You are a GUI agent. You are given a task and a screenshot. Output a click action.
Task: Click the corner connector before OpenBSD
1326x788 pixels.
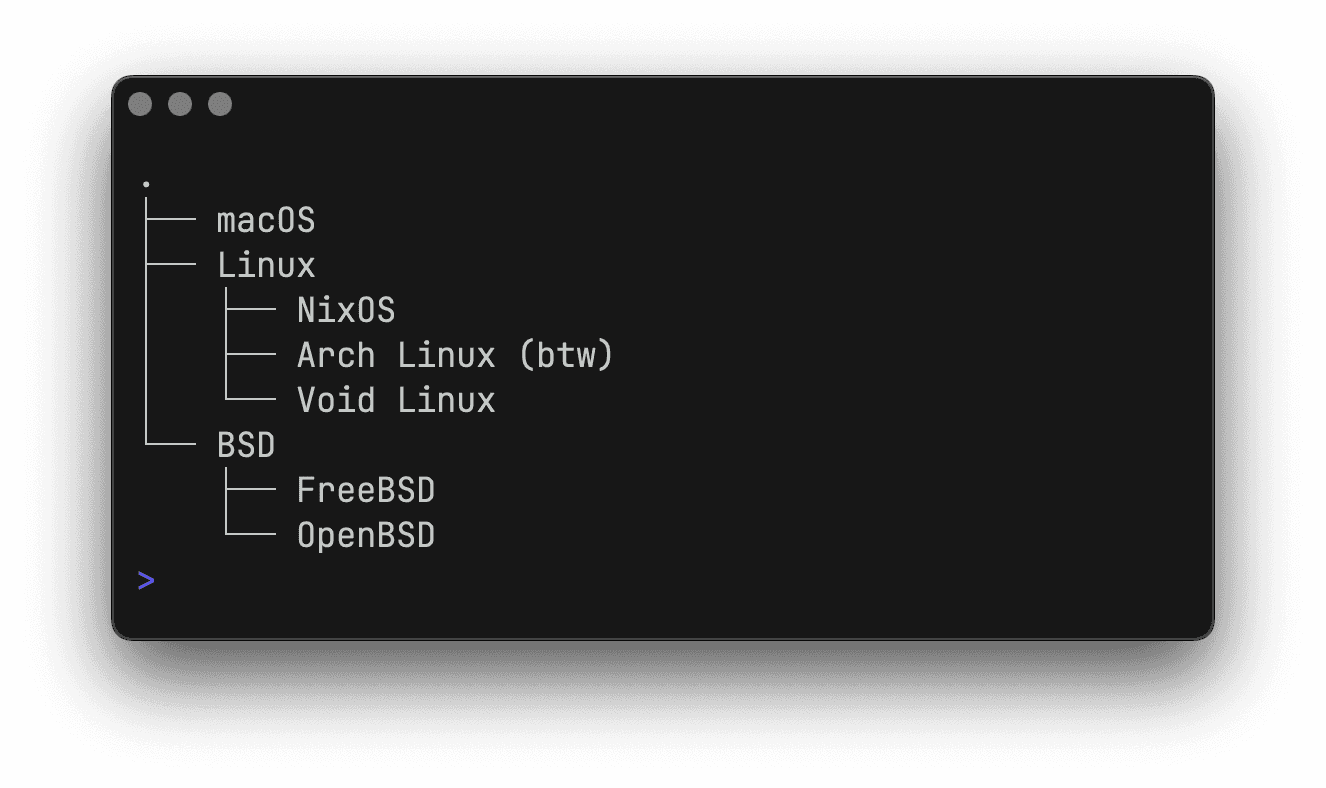coord(250,534)
